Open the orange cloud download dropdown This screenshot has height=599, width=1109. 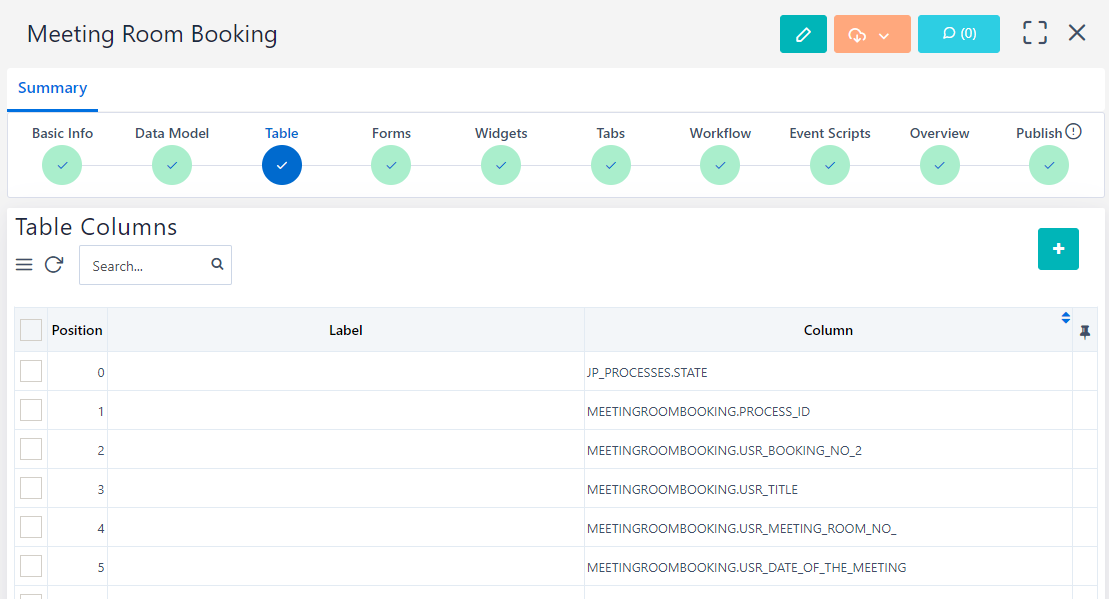871,34
